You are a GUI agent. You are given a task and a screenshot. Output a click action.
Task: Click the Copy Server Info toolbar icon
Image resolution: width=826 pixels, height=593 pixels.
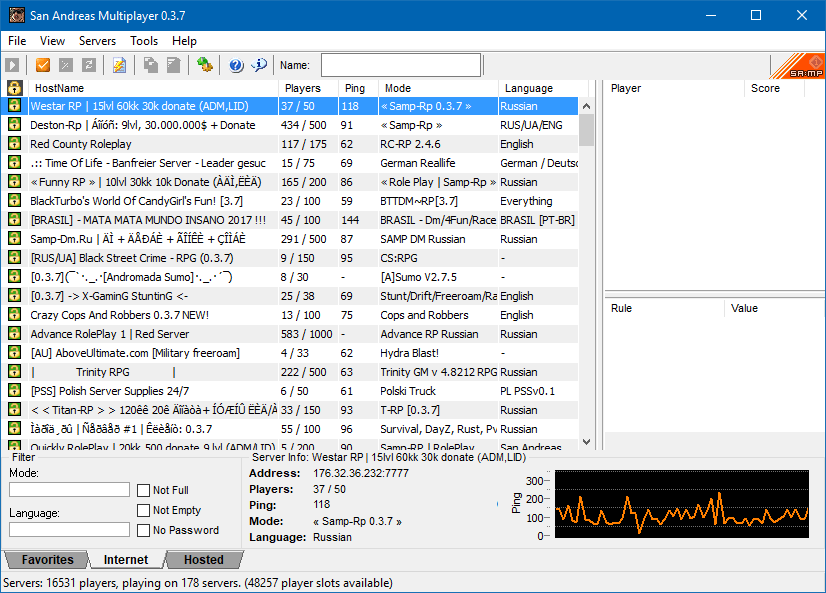tap(151, 65)
